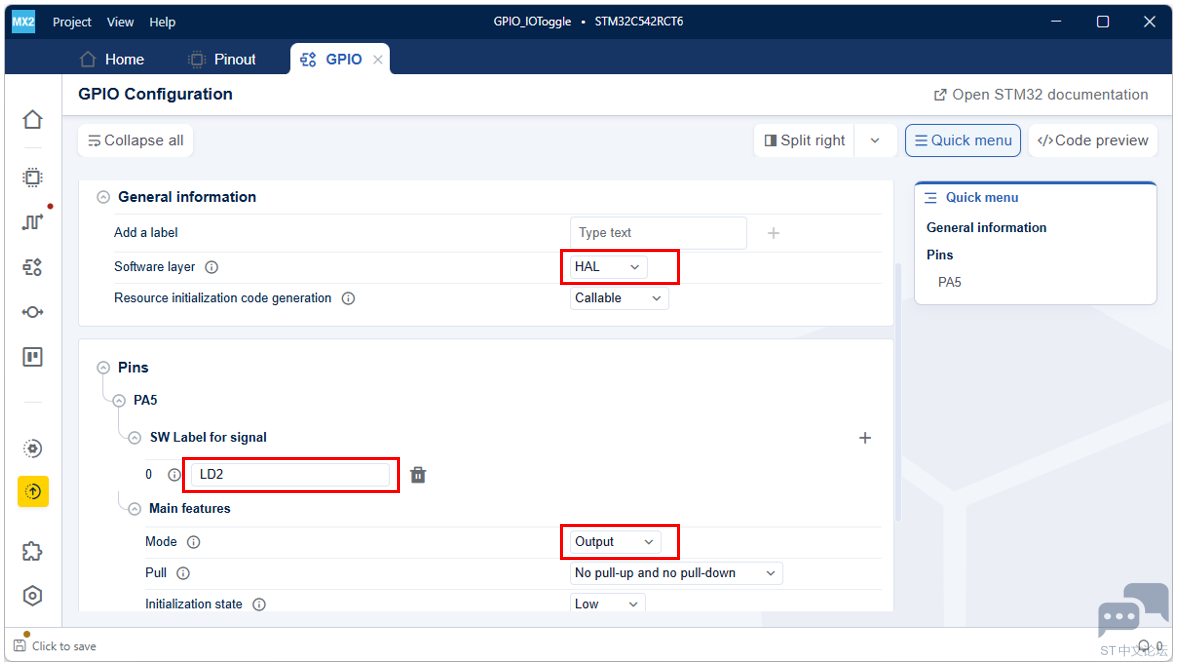Open the View menu
Screen dimensions: 1177x666
pyautogui.click(x=120, y=22)
